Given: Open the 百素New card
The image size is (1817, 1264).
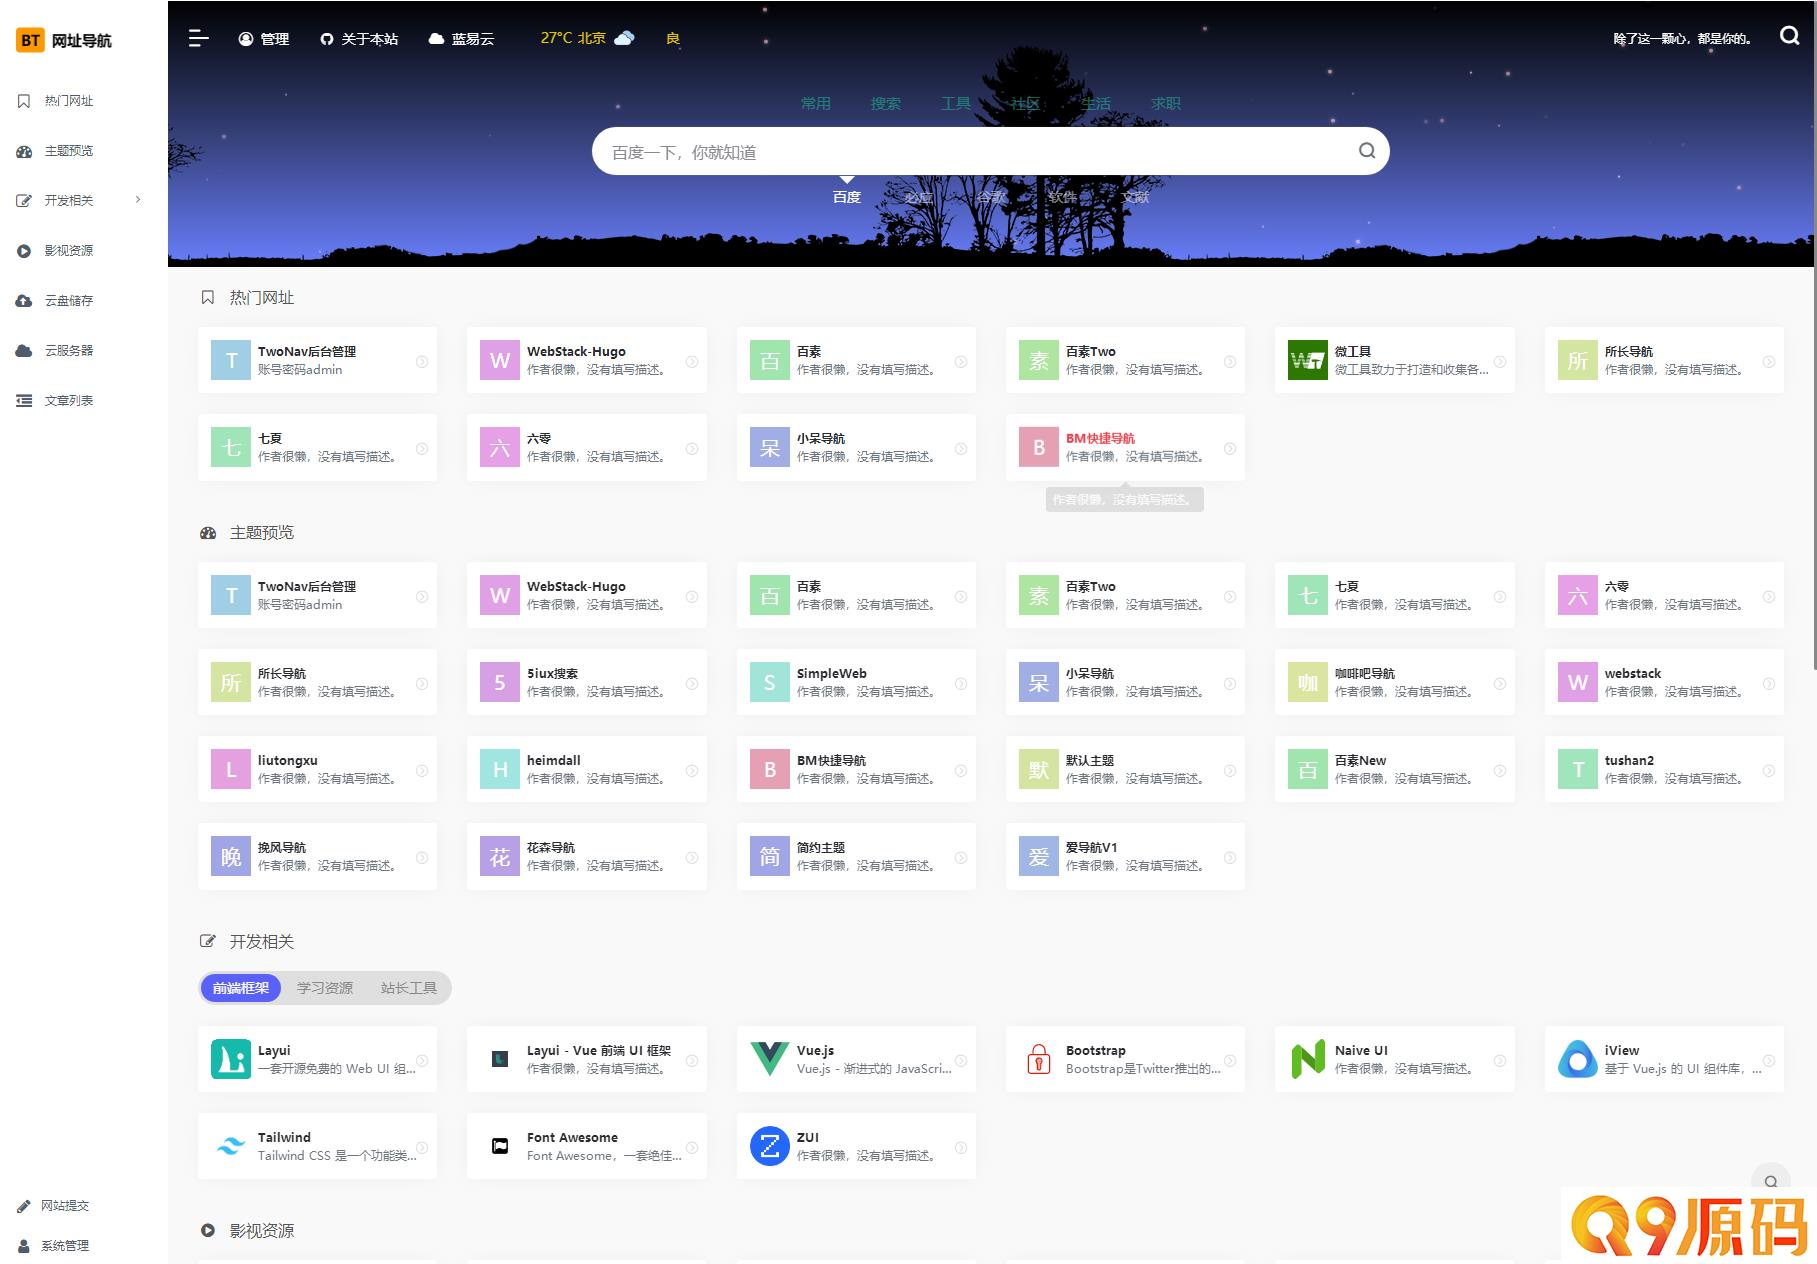Looking at the screenshot, I should (1395, 769).
